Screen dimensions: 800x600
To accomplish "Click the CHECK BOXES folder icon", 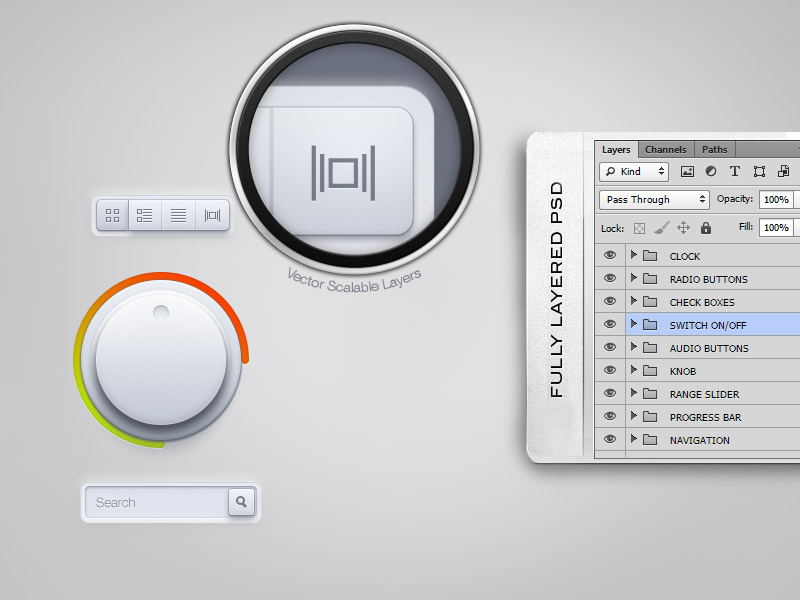I will 649,302.
